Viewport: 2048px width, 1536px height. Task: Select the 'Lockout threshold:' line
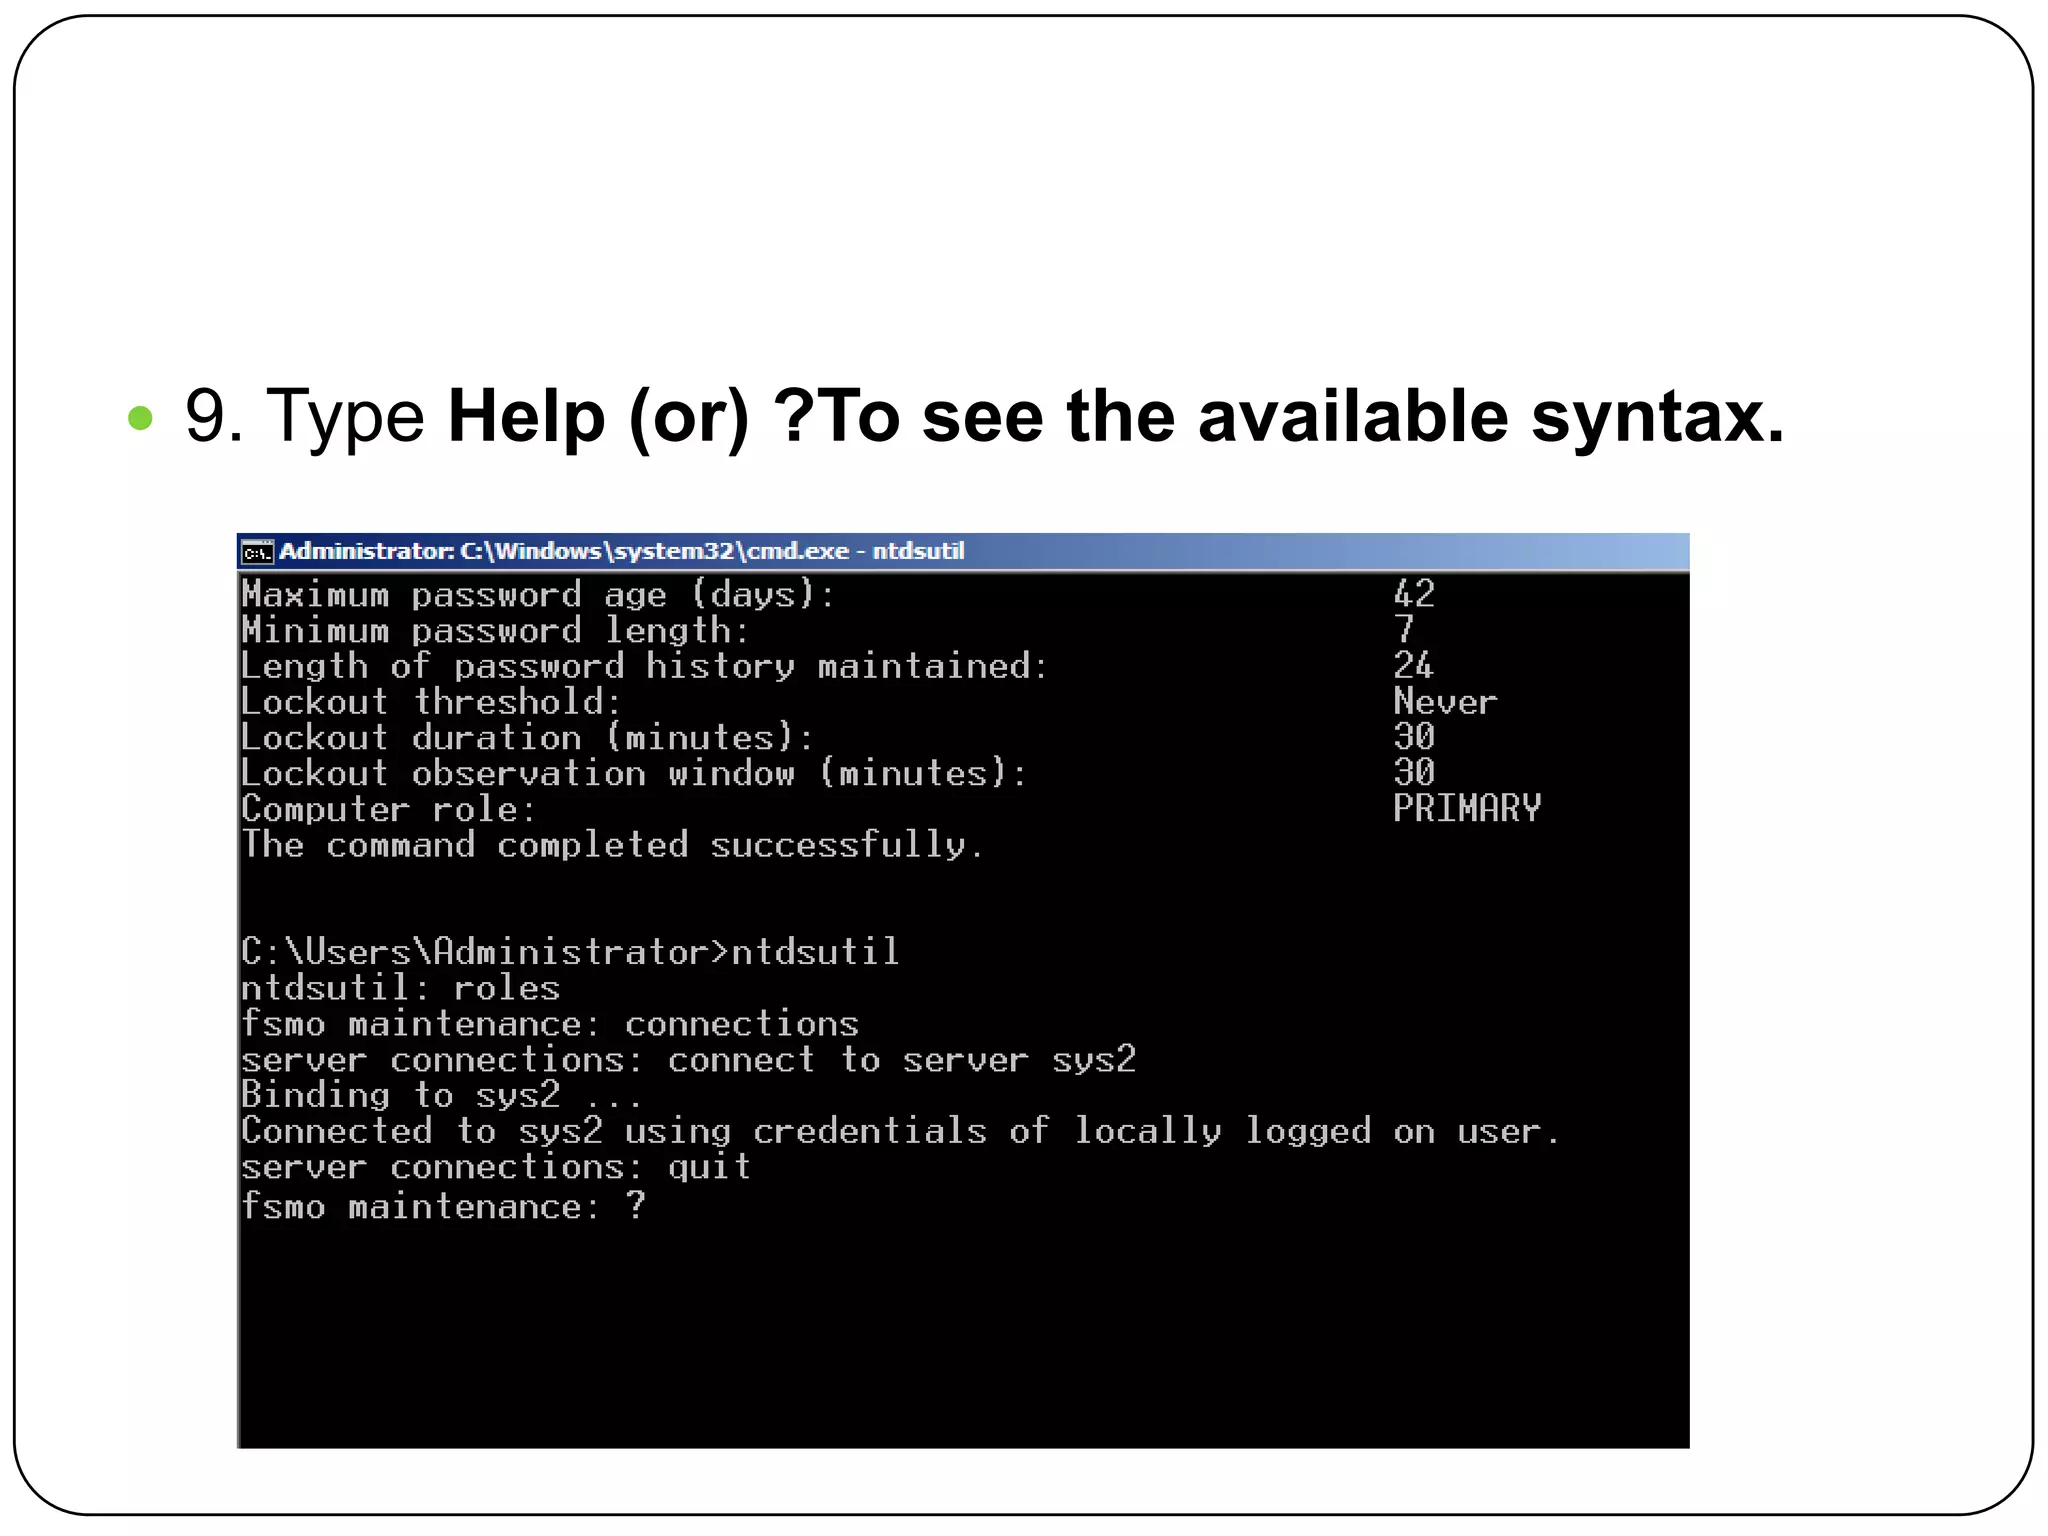click(x=432, y=702)
